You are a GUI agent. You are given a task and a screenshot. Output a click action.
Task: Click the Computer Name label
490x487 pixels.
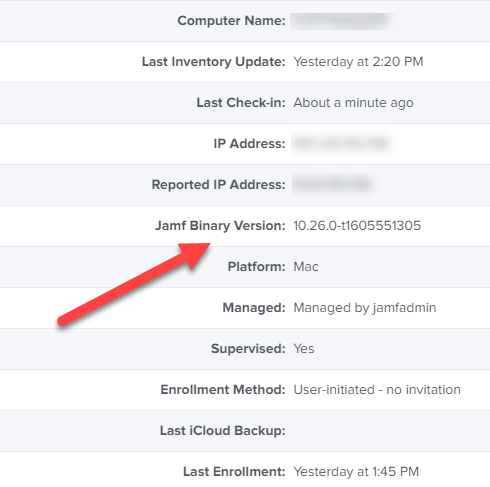click(231, 21)
